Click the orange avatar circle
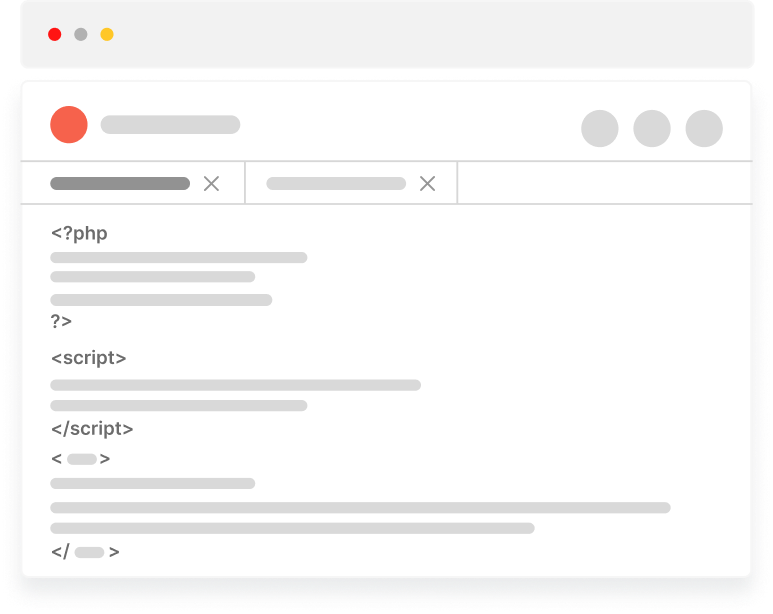The image size is (773, 614). click(x=69, y=125)
